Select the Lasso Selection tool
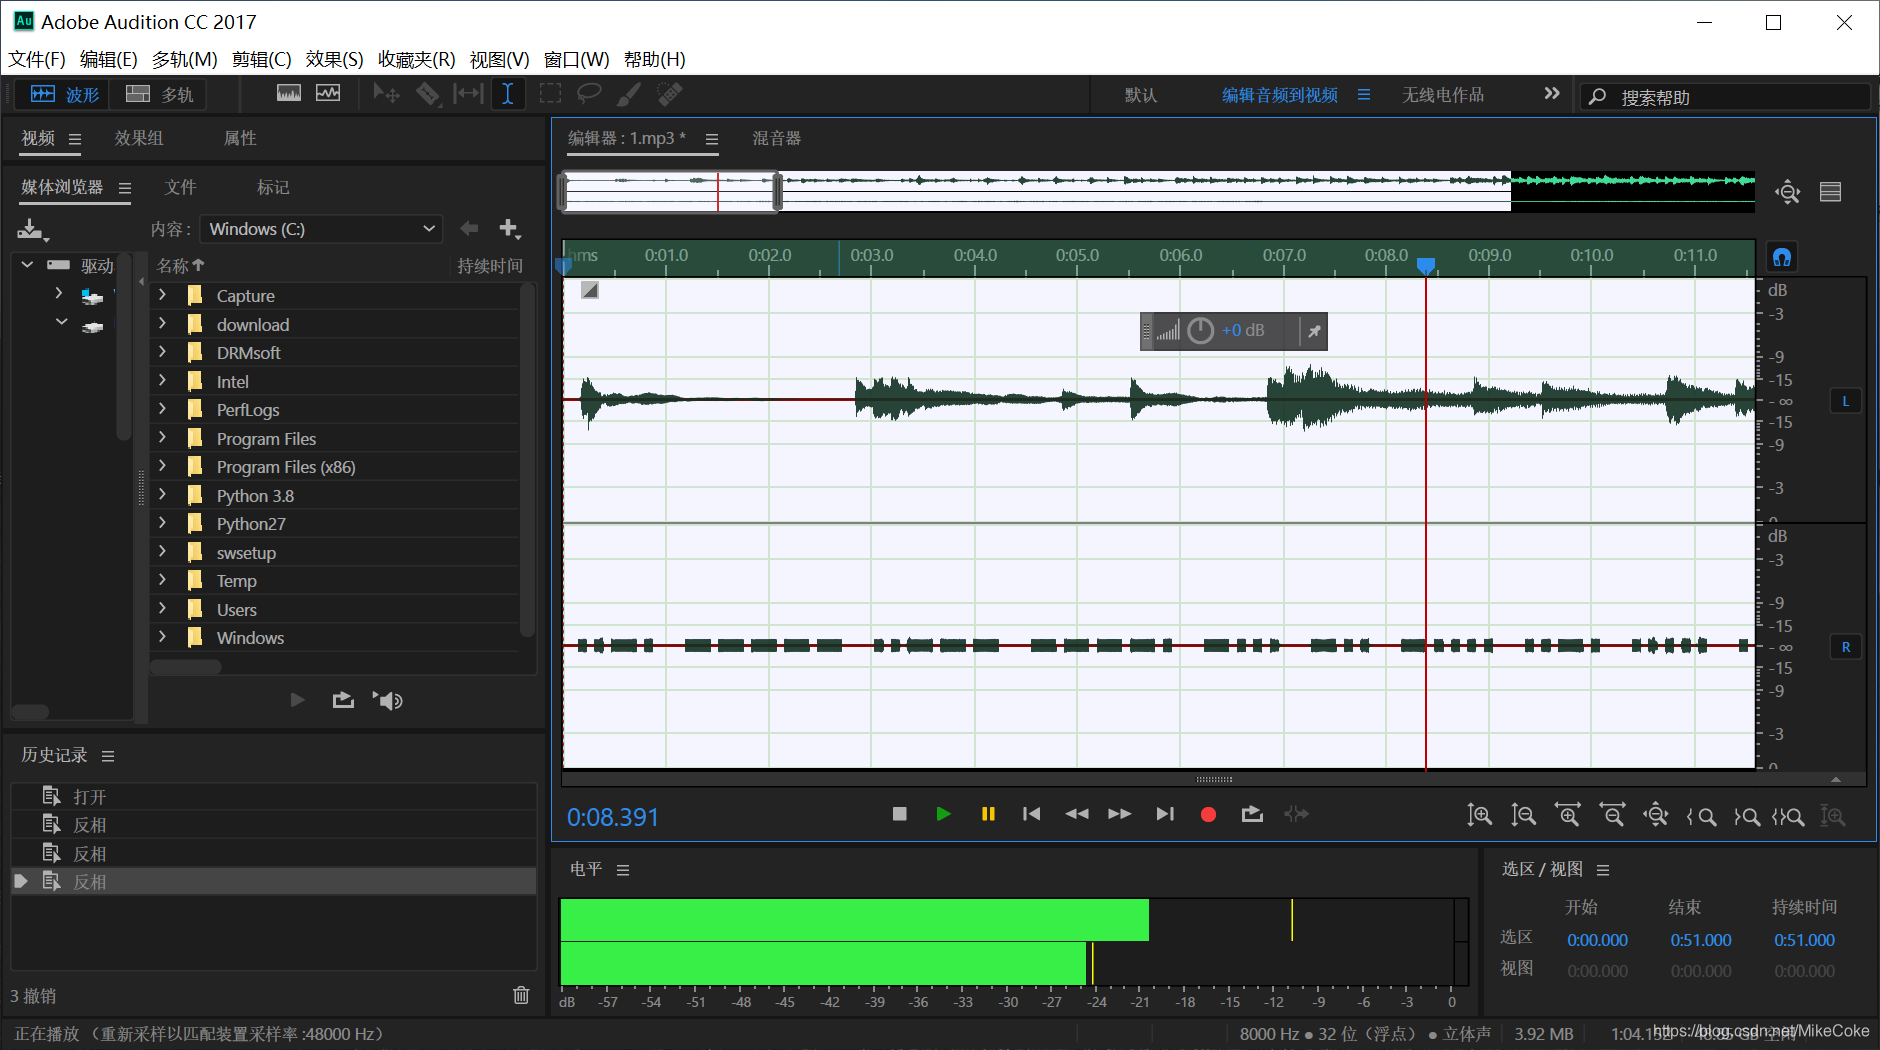This screenshot has width=1880, height=1050. 589,94
